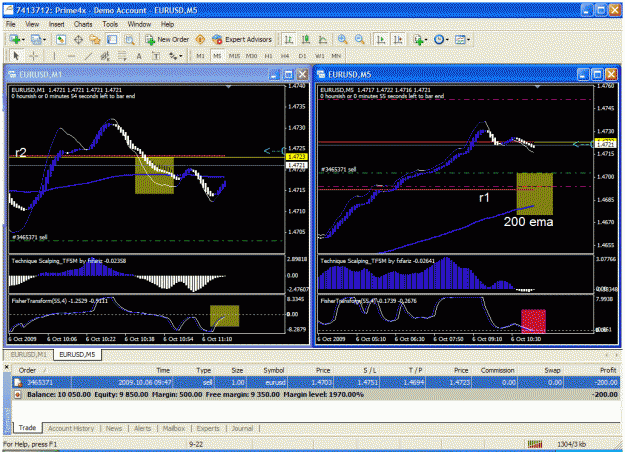The height and width of the screenshot is (452, 625).
Task: Zoom in on the chart
Action: 342,39
